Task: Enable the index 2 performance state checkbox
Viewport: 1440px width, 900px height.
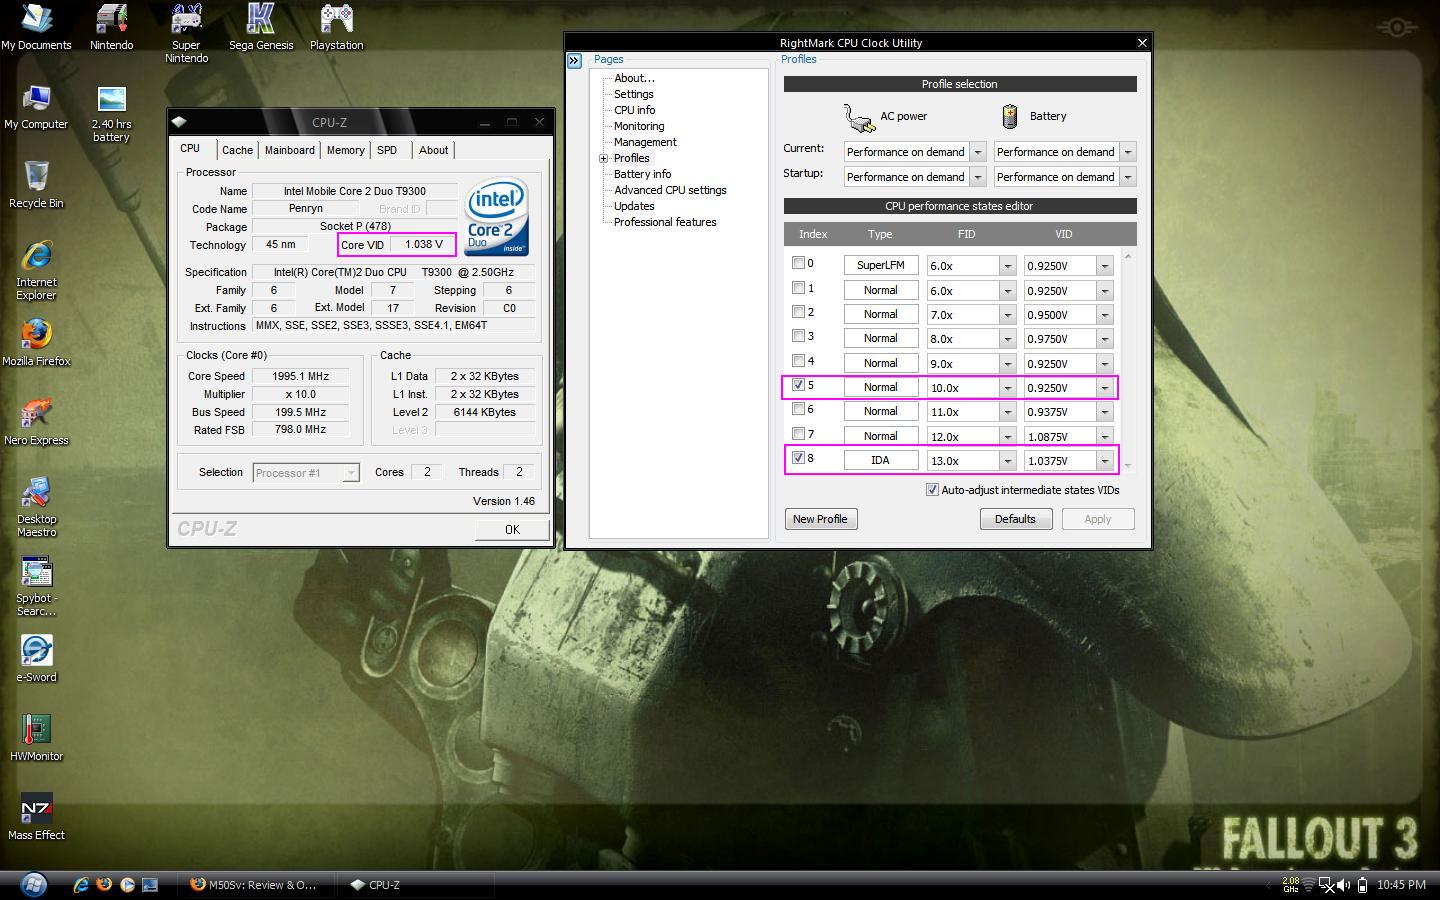Action: 798,312
